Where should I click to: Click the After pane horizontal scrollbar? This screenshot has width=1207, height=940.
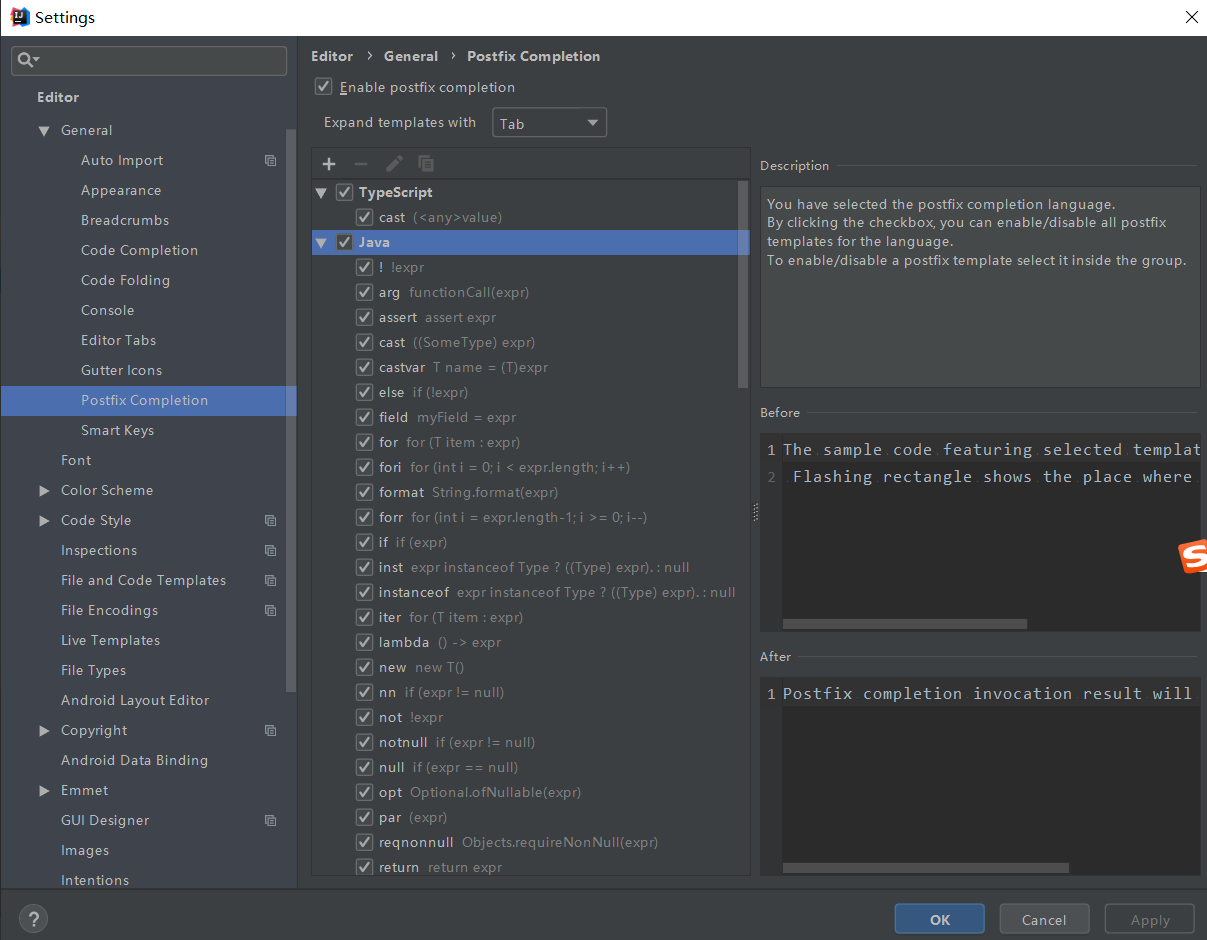click(925, 868)
